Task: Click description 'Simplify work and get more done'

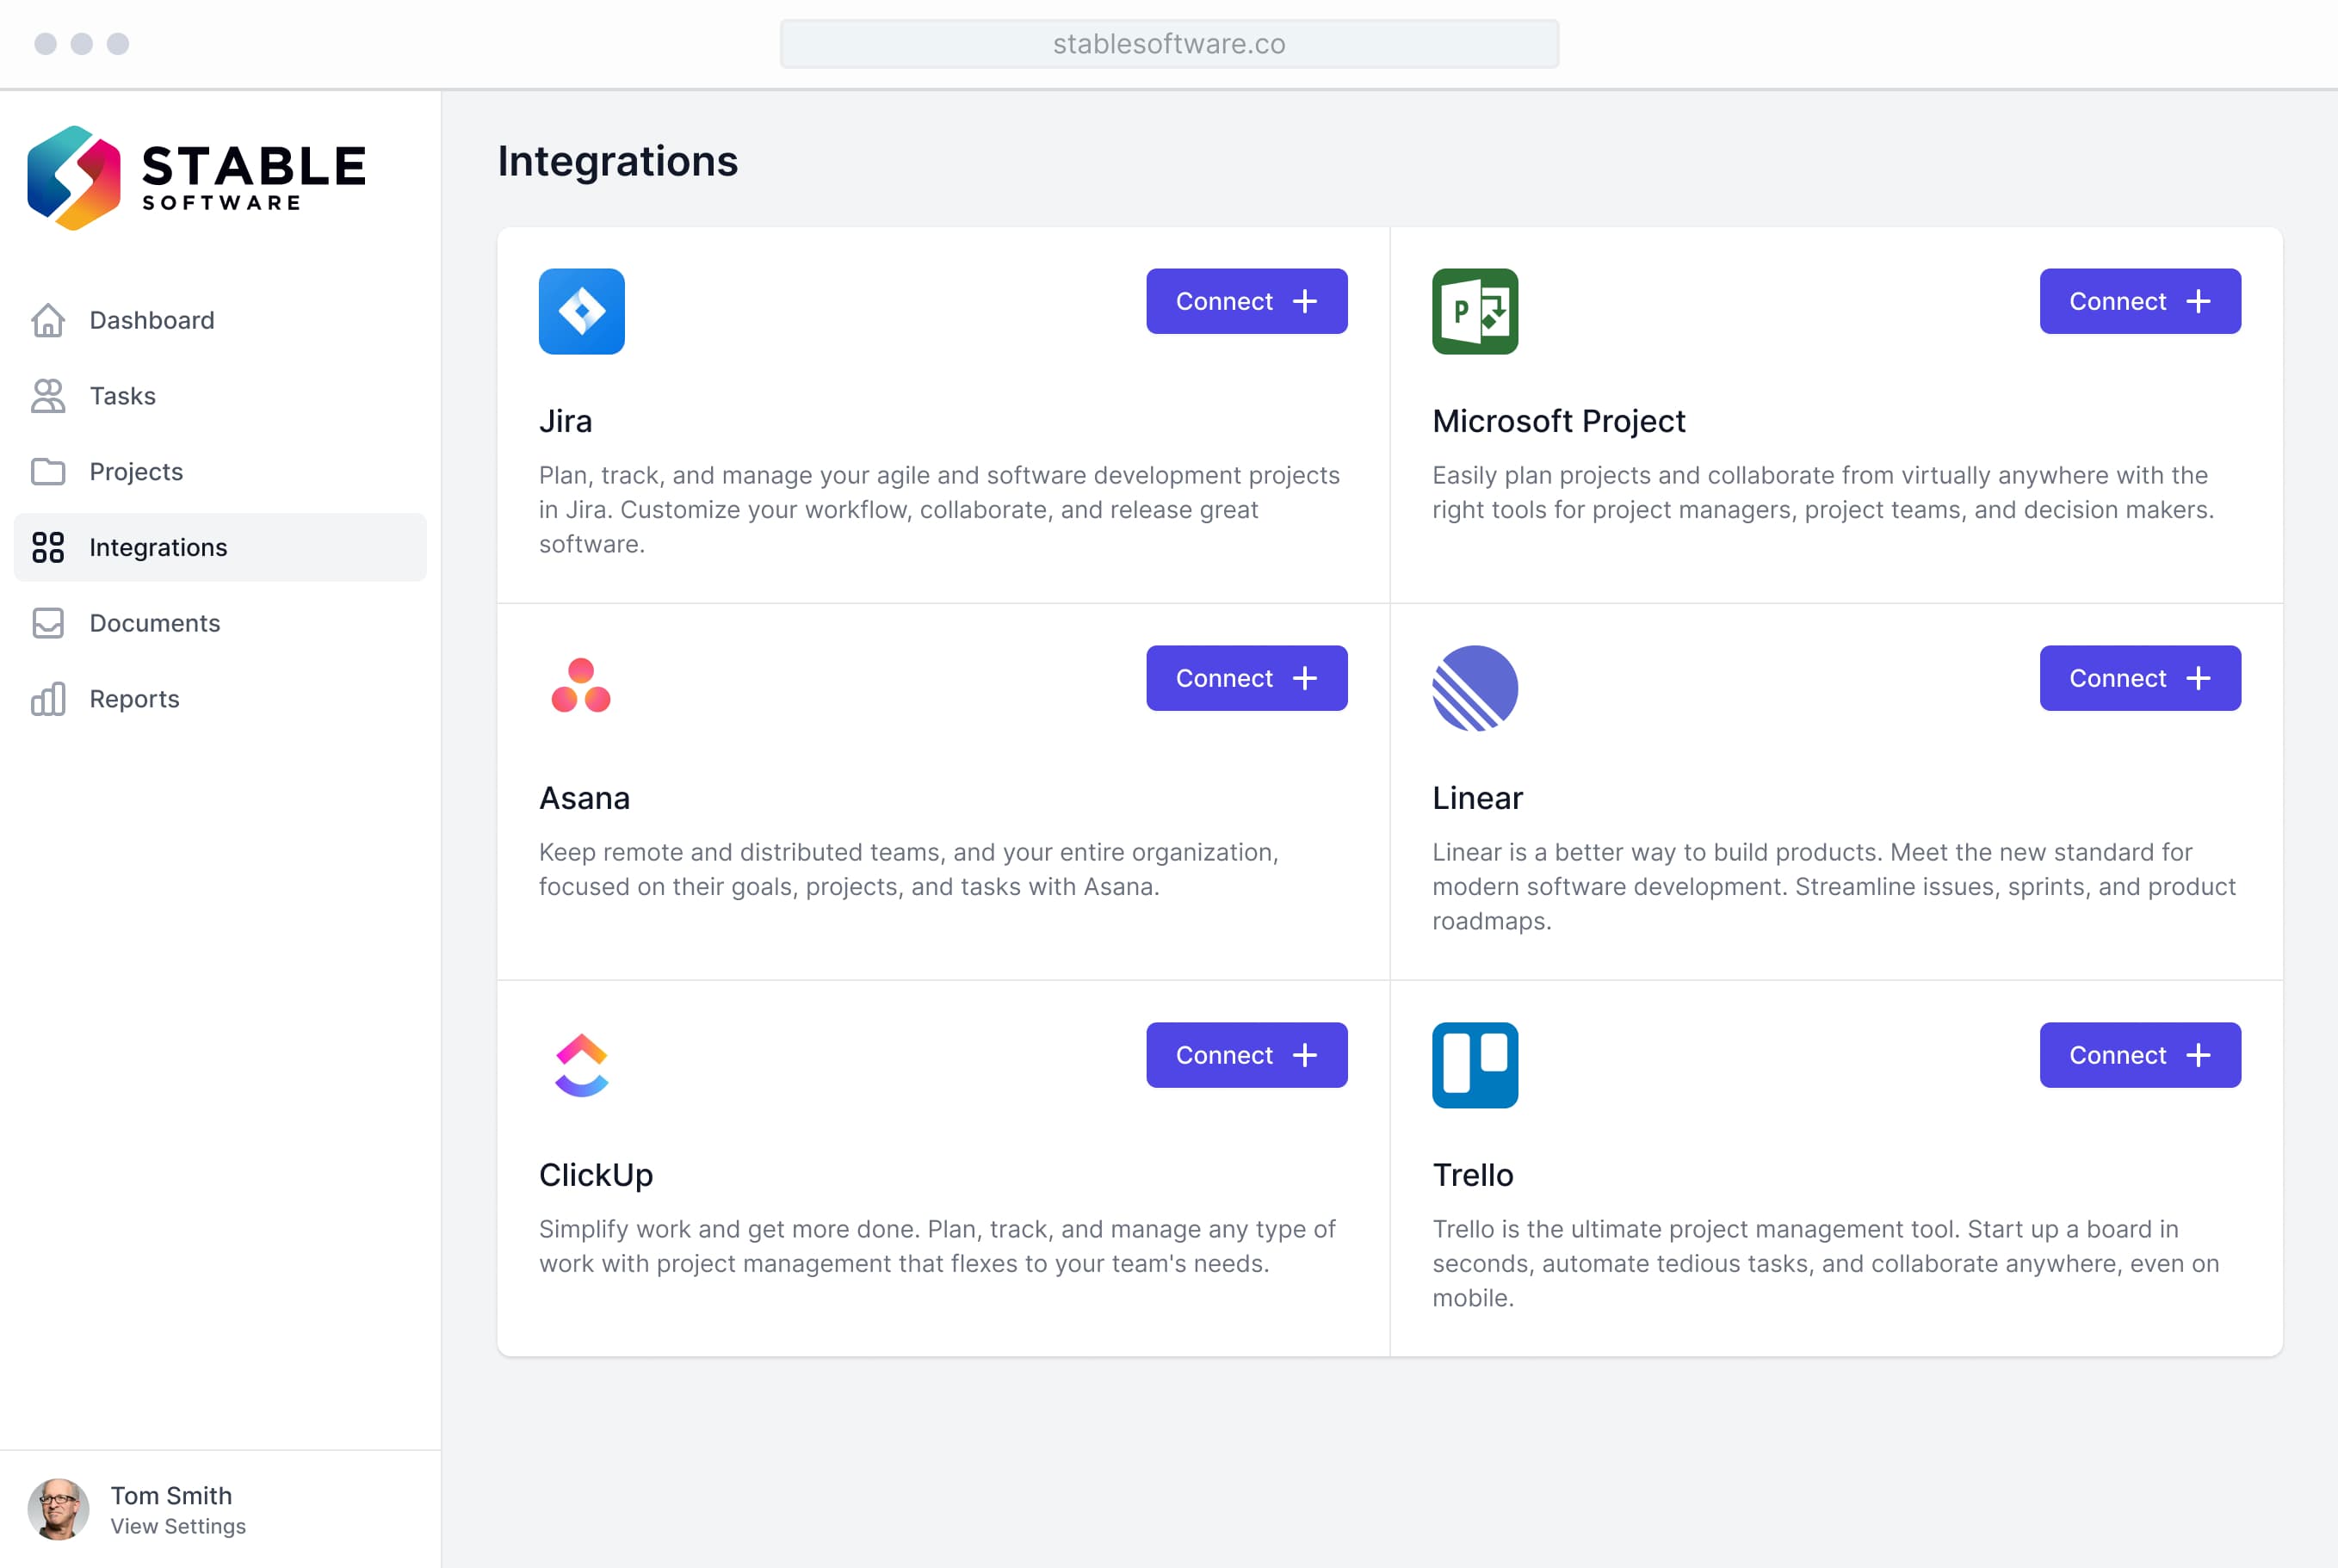Action: tap(937, 1246)
